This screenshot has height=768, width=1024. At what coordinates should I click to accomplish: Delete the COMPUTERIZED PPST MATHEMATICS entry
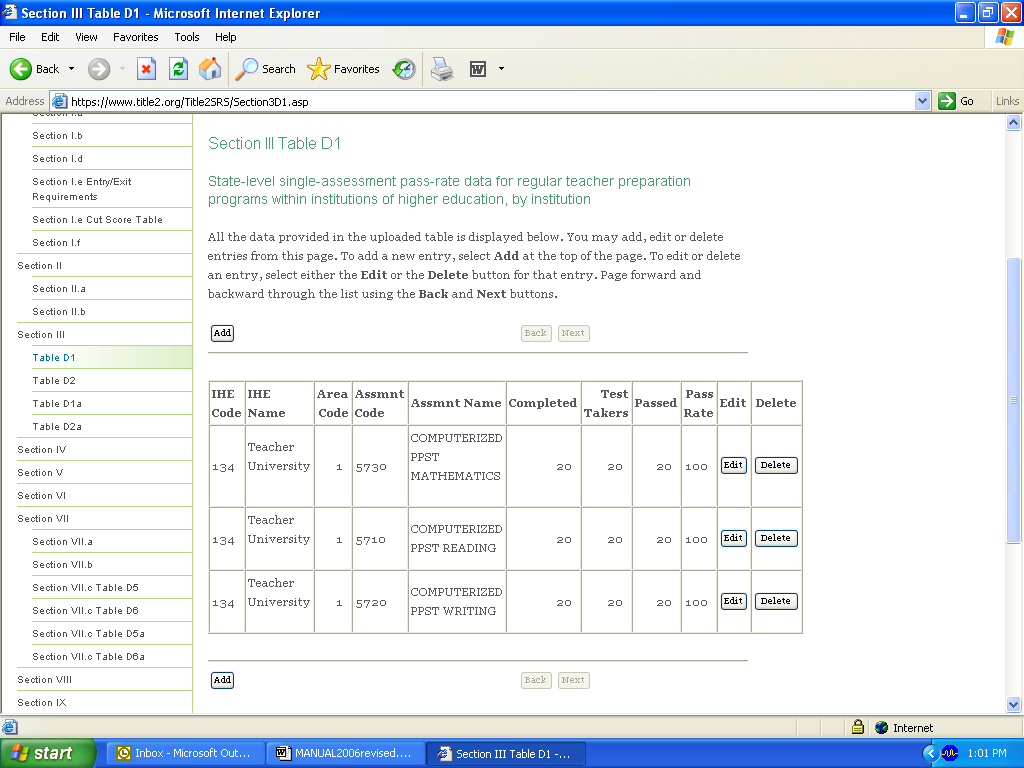776,465
